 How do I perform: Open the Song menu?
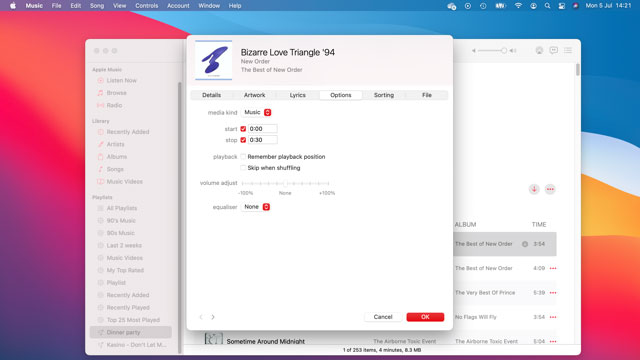click(97, 6)
